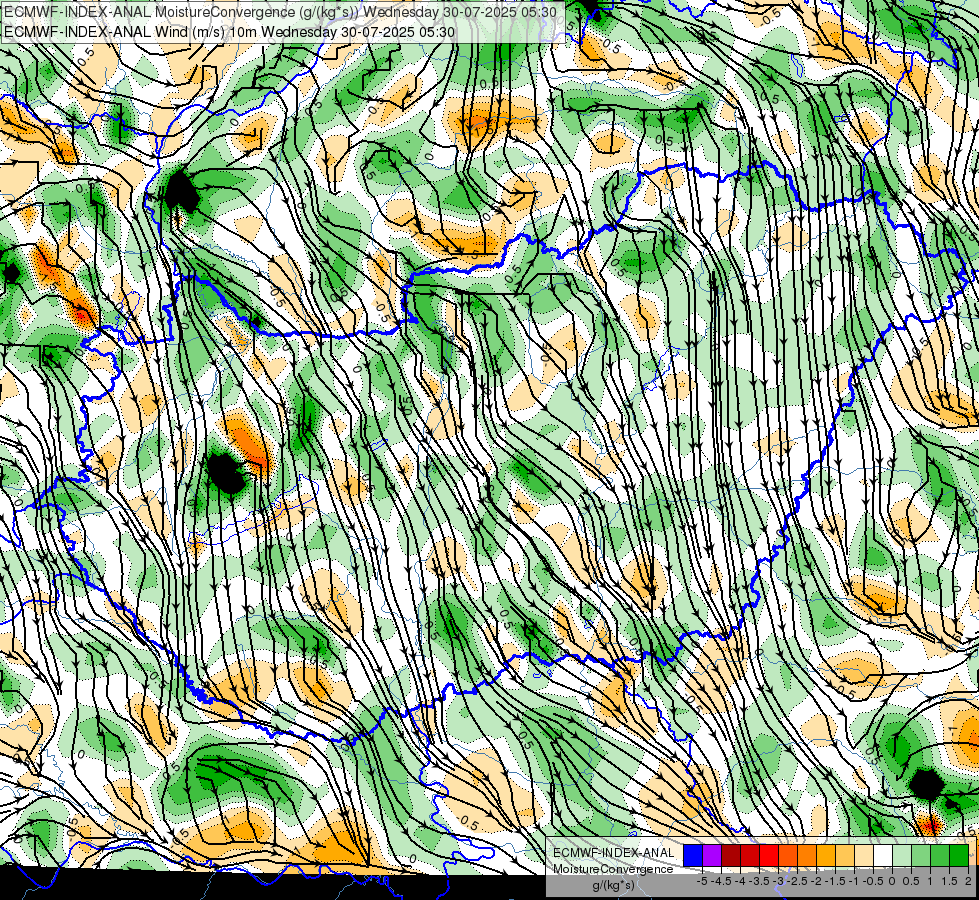Image resolution: width=979 pixels, height=900 pixels.
Task: Click the Wind (m/s) 10m title line
Action: 229,32
